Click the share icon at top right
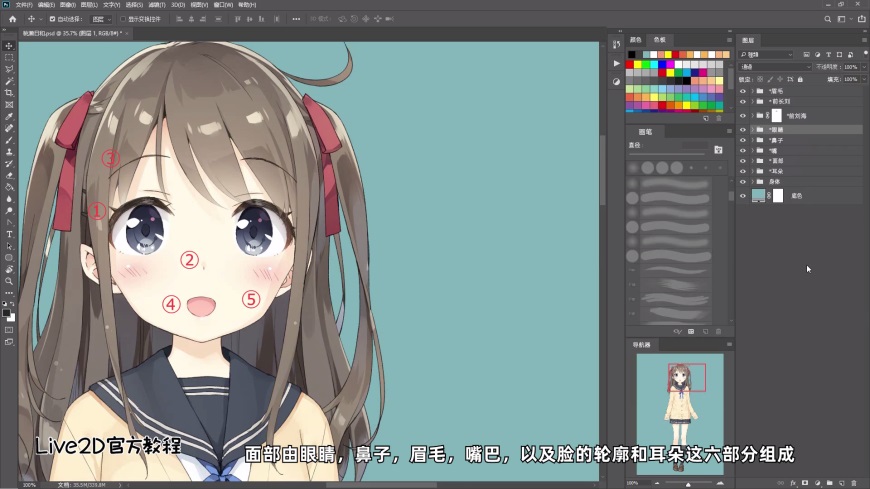Screen dimensions: 870x489 (x=862, y=19)
